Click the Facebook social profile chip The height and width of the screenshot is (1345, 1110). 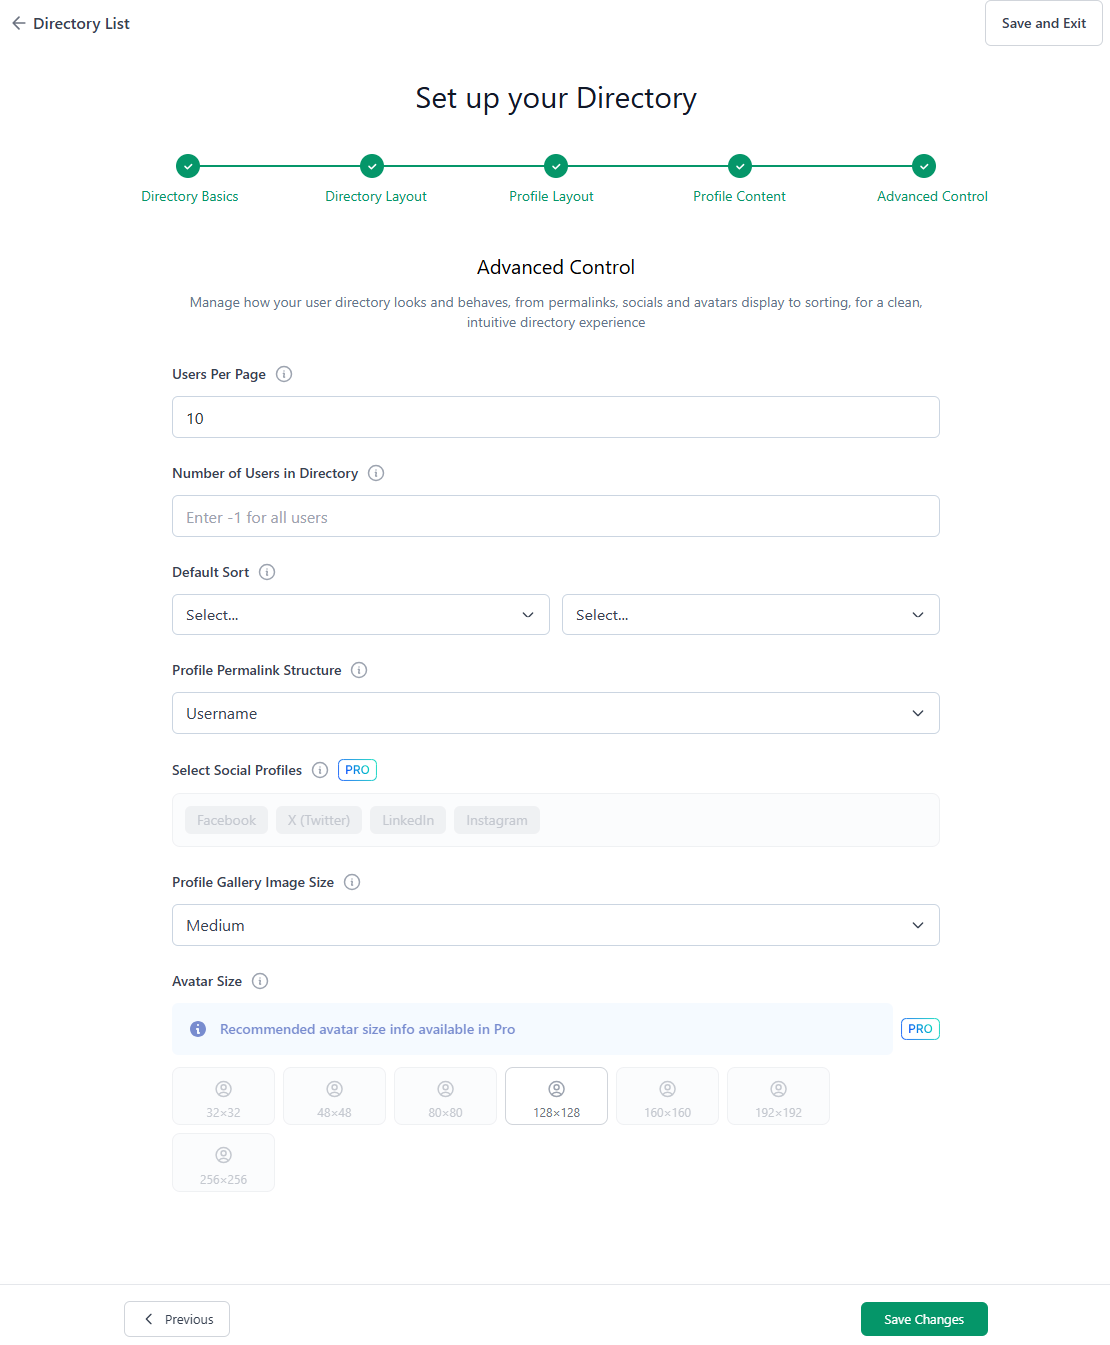[226, 820]
